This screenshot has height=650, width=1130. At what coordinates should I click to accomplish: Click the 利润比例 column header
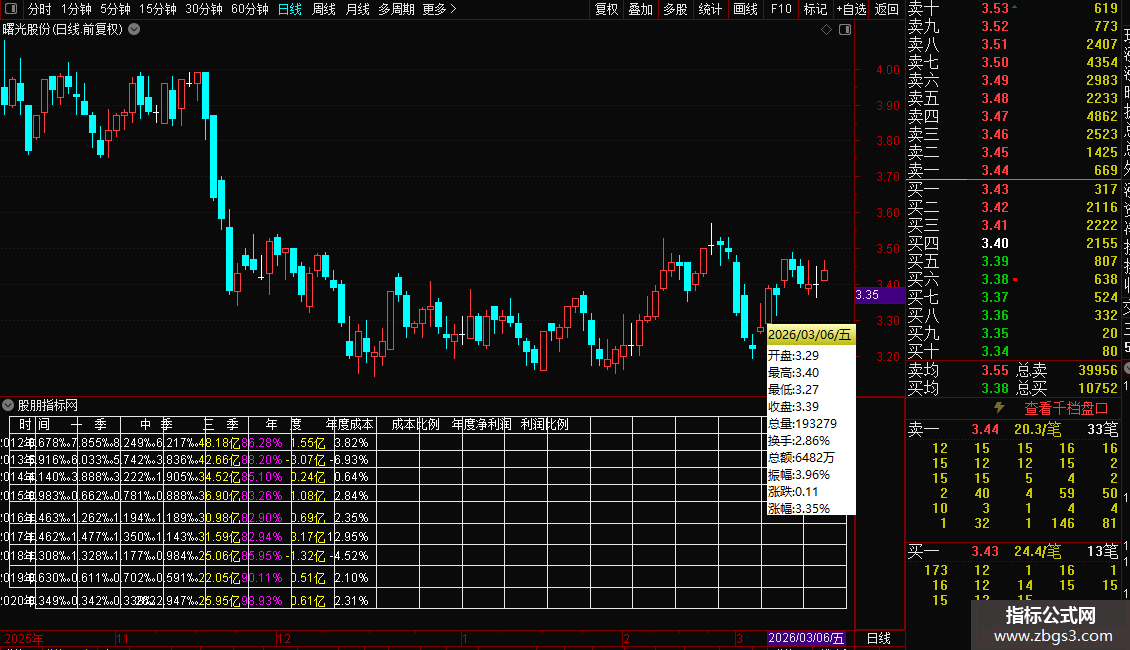(545, 424)
